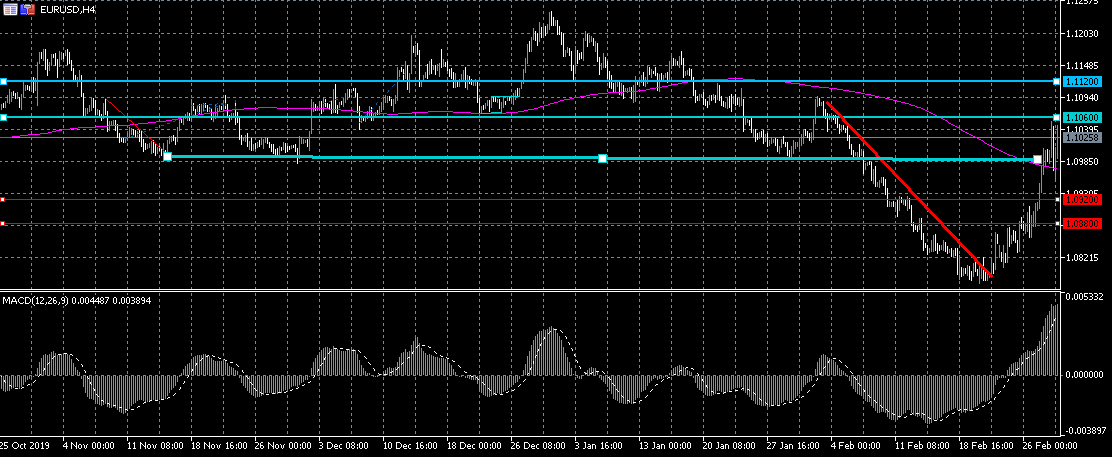Click the 1.08215 price axis value
Viewport: 1112px width, 457px height.
(1082, 258)
